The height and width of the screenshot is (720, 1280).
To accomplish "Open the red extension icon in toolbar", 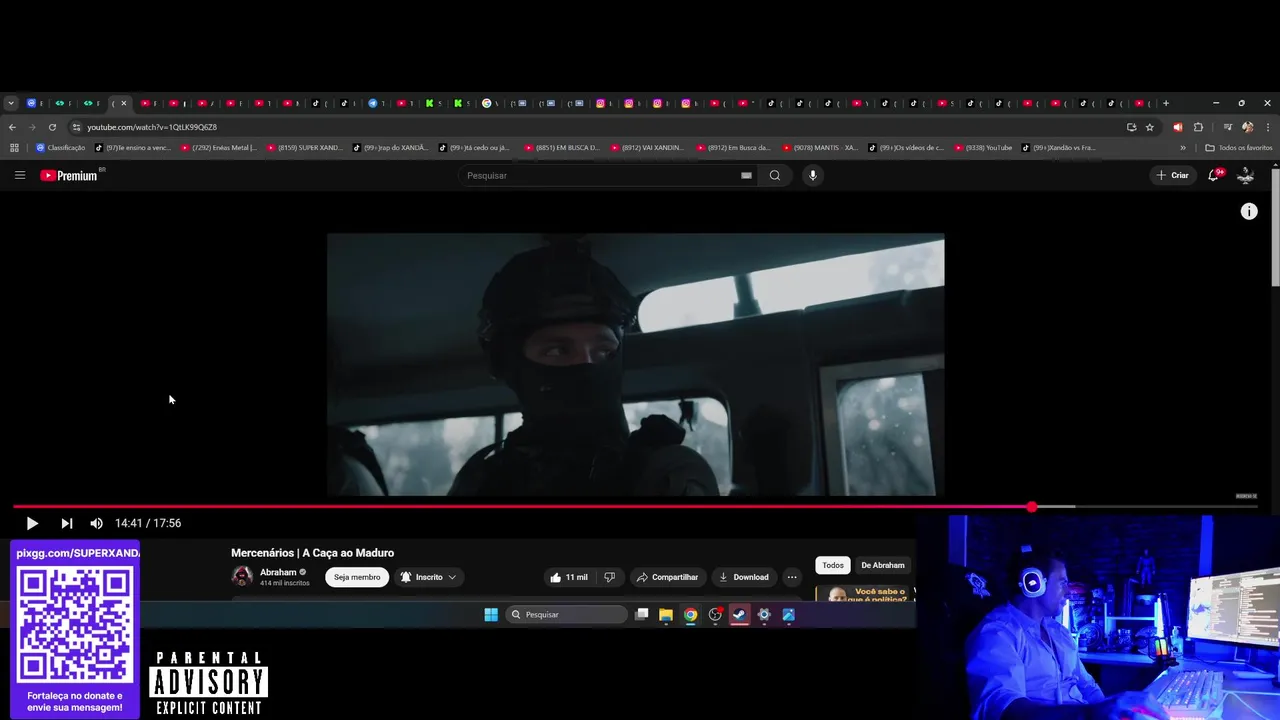I will click(1177, 127).
